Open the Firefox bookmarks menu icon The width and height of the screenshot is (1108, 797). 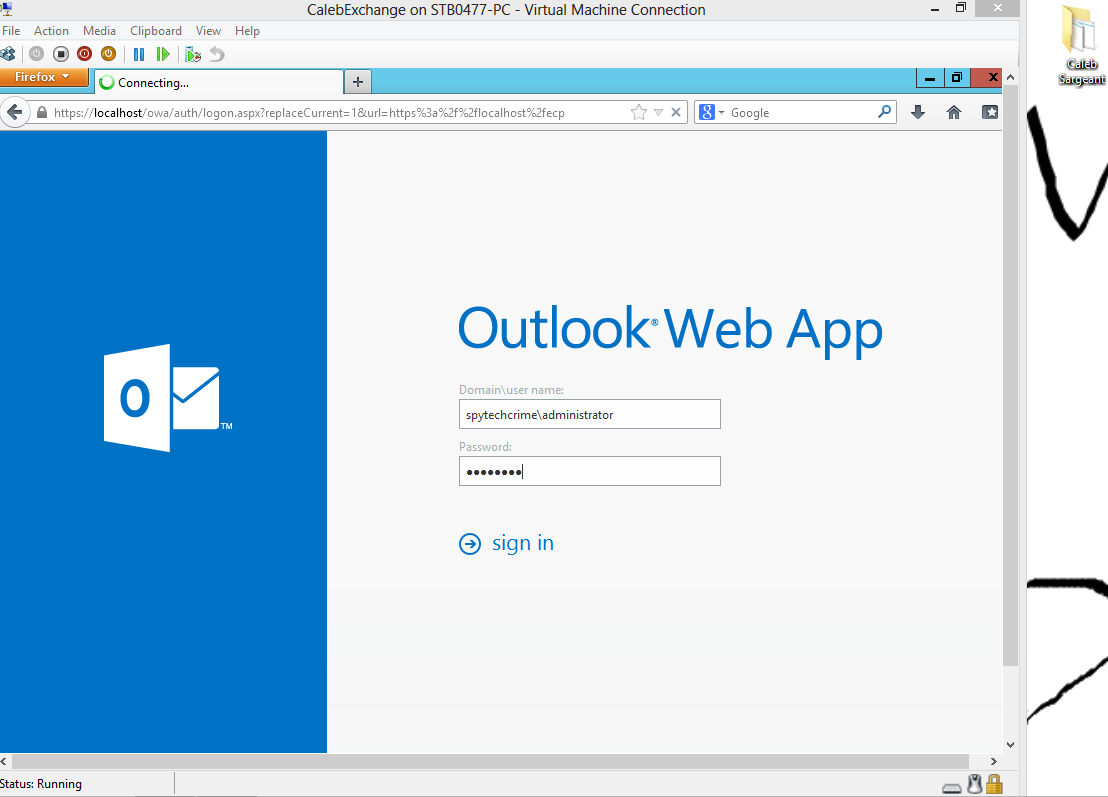(x=990, y=112)
